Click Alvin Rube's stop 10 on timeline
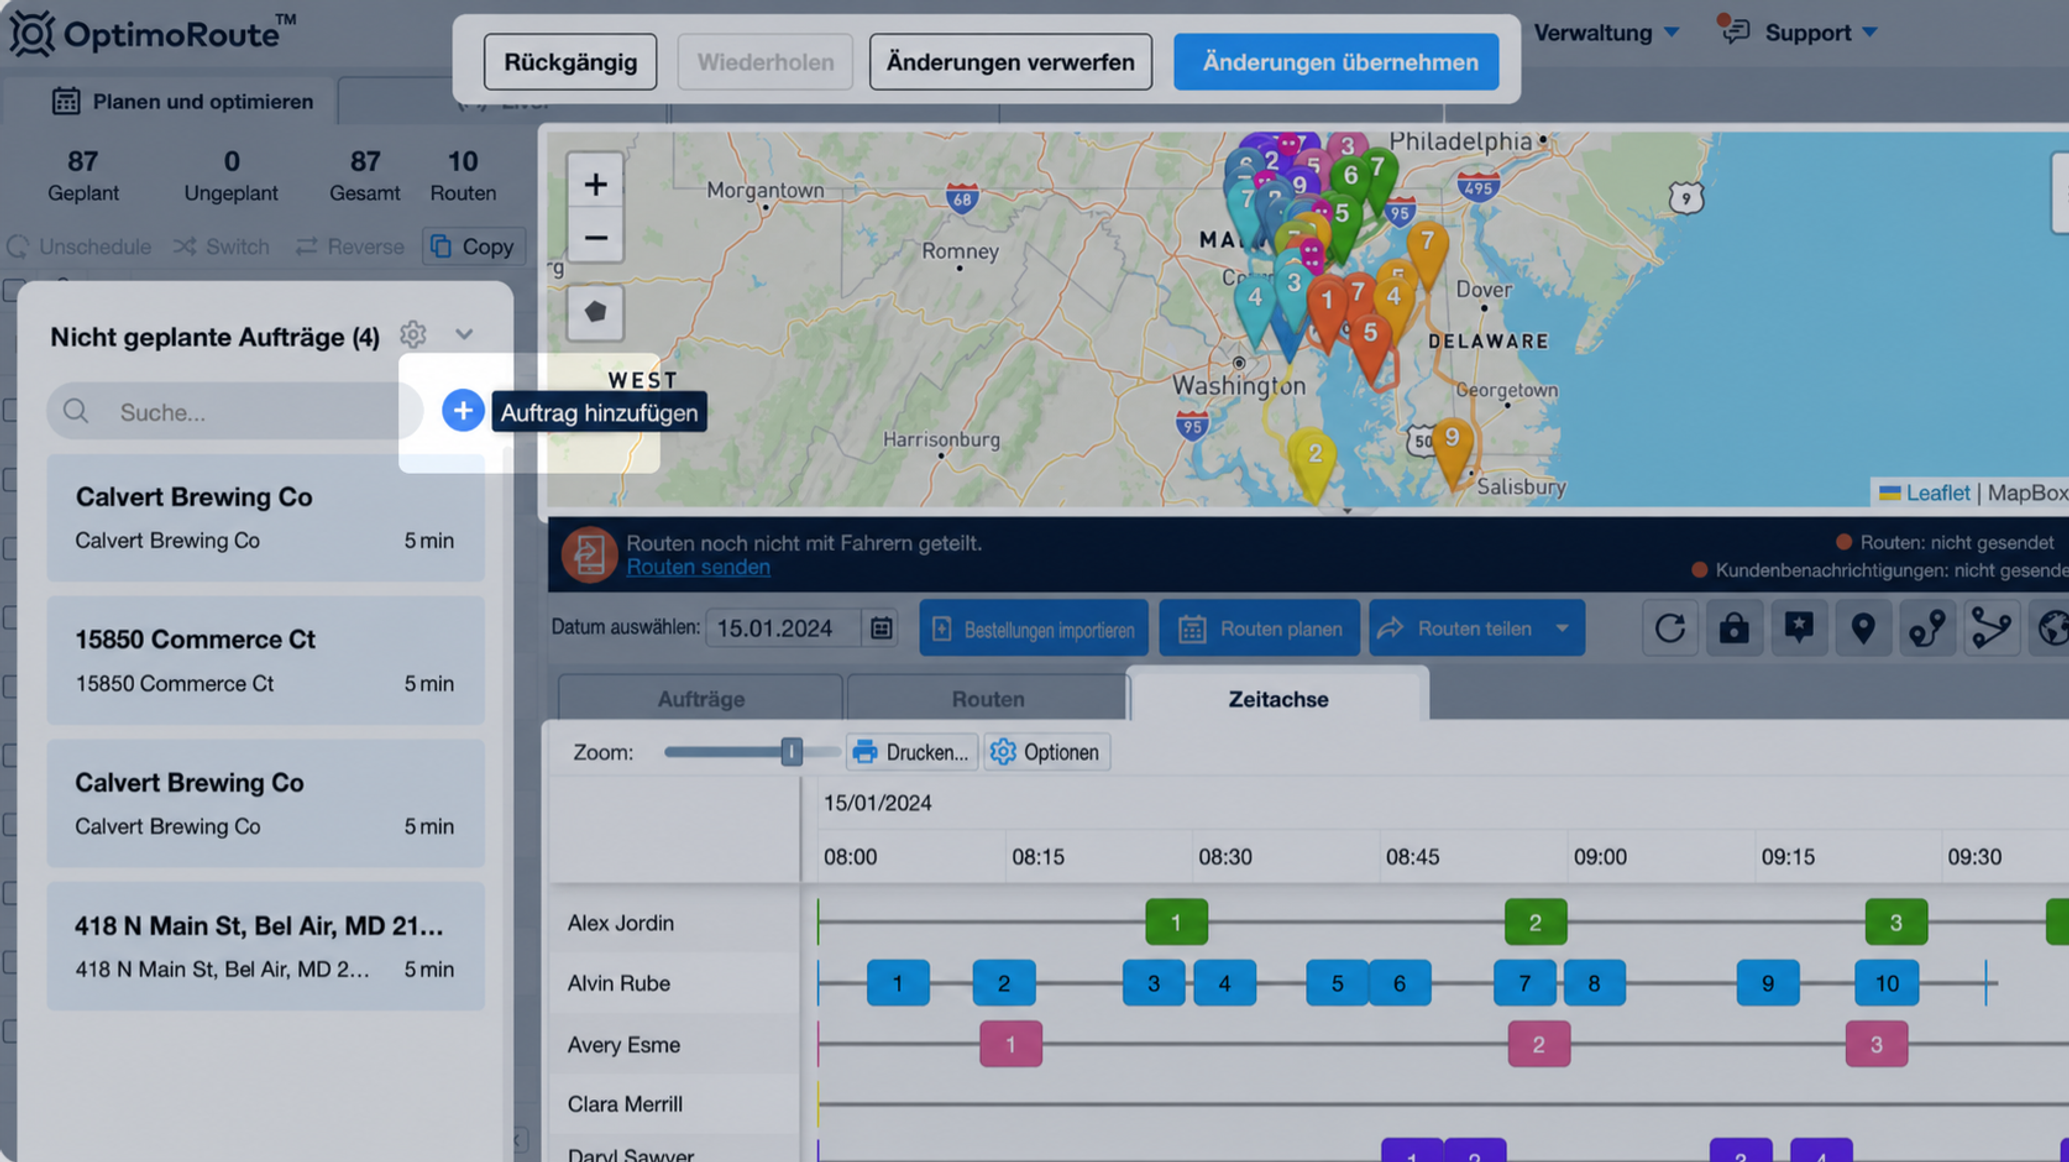The width and height of the screenshot is (2069, 1162). (1886, 983)
